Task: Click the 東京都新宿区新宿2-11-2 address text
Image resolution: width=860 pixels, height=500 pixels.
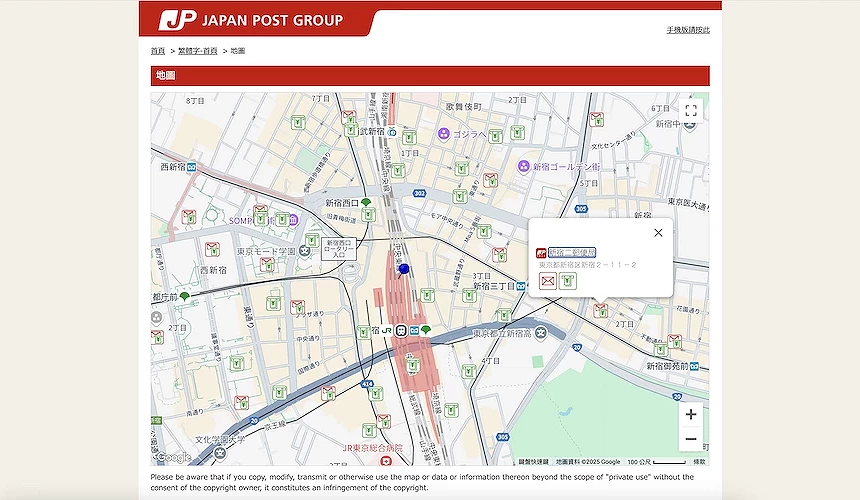Action: click(587, 265)
